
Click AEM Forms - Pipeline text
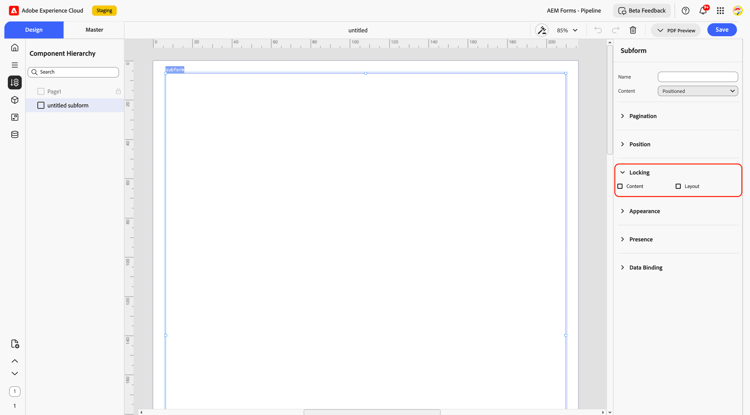(574, 11)
